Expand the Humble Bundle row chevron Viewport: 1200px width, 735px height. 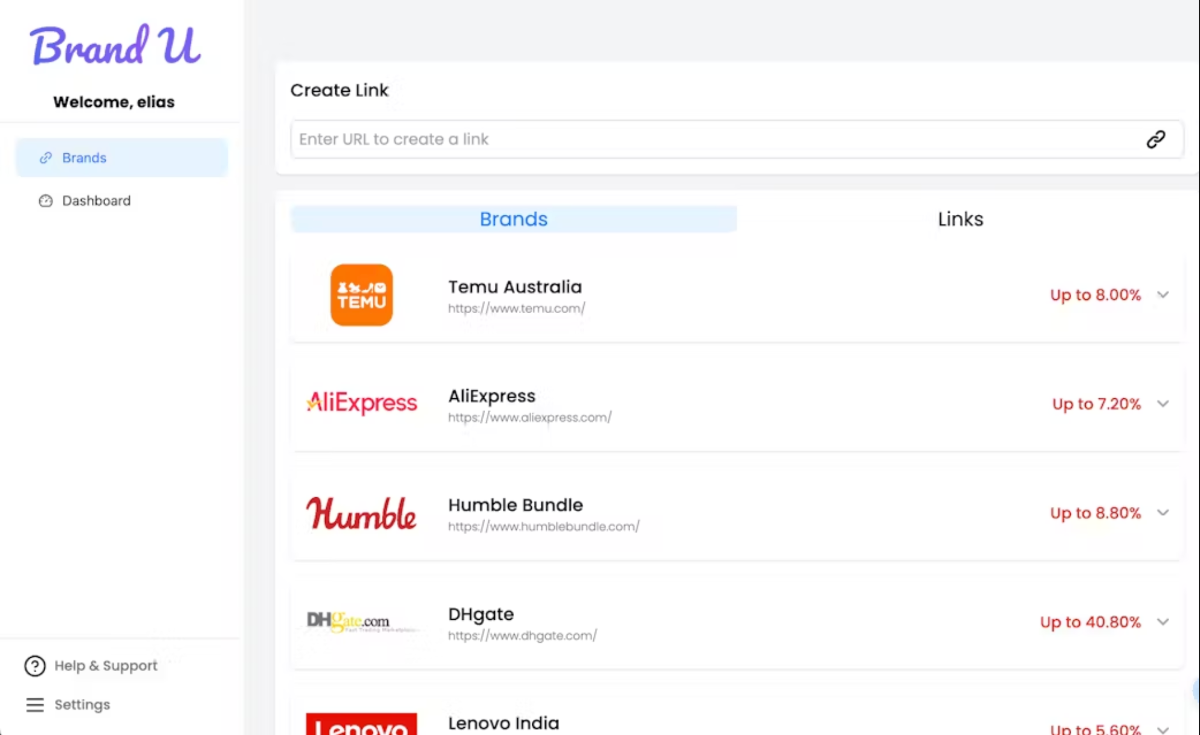point(1163,513)
